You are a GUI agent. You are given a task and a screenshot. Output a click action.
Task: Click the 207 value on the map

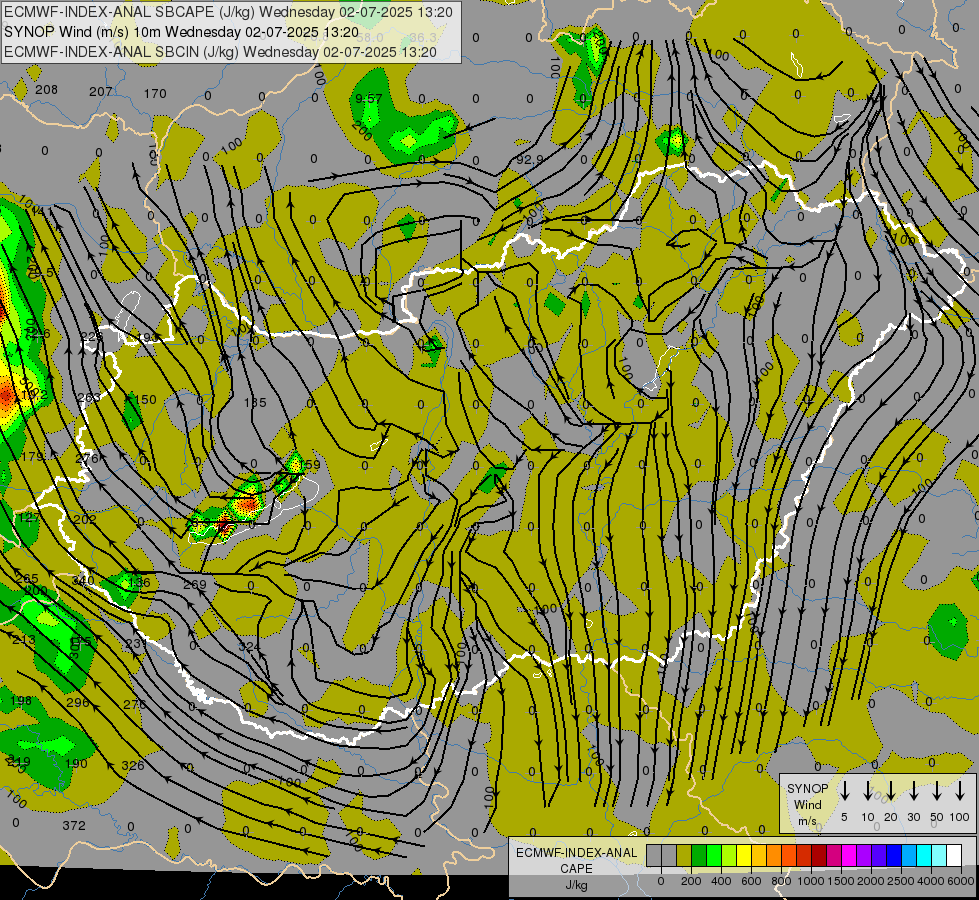click(101, 92)
